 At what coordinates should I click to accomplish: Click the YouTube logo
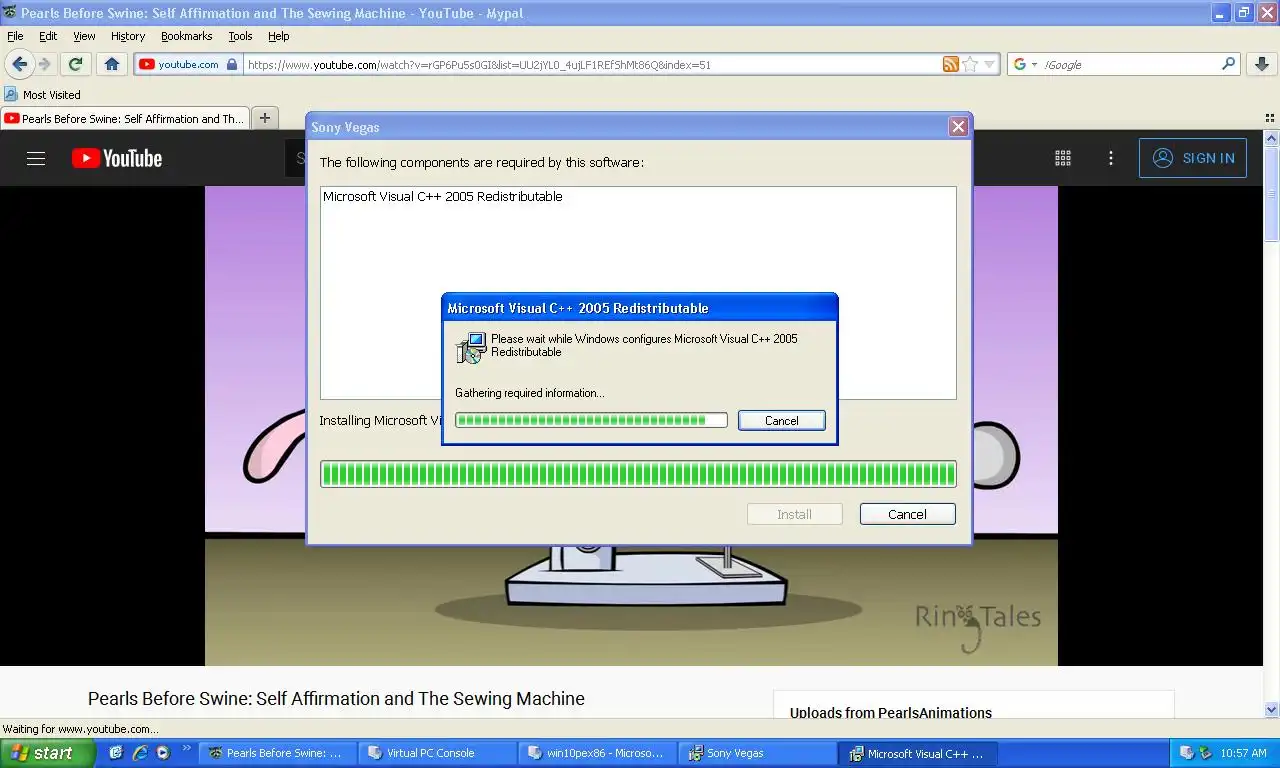coord(116,158)
